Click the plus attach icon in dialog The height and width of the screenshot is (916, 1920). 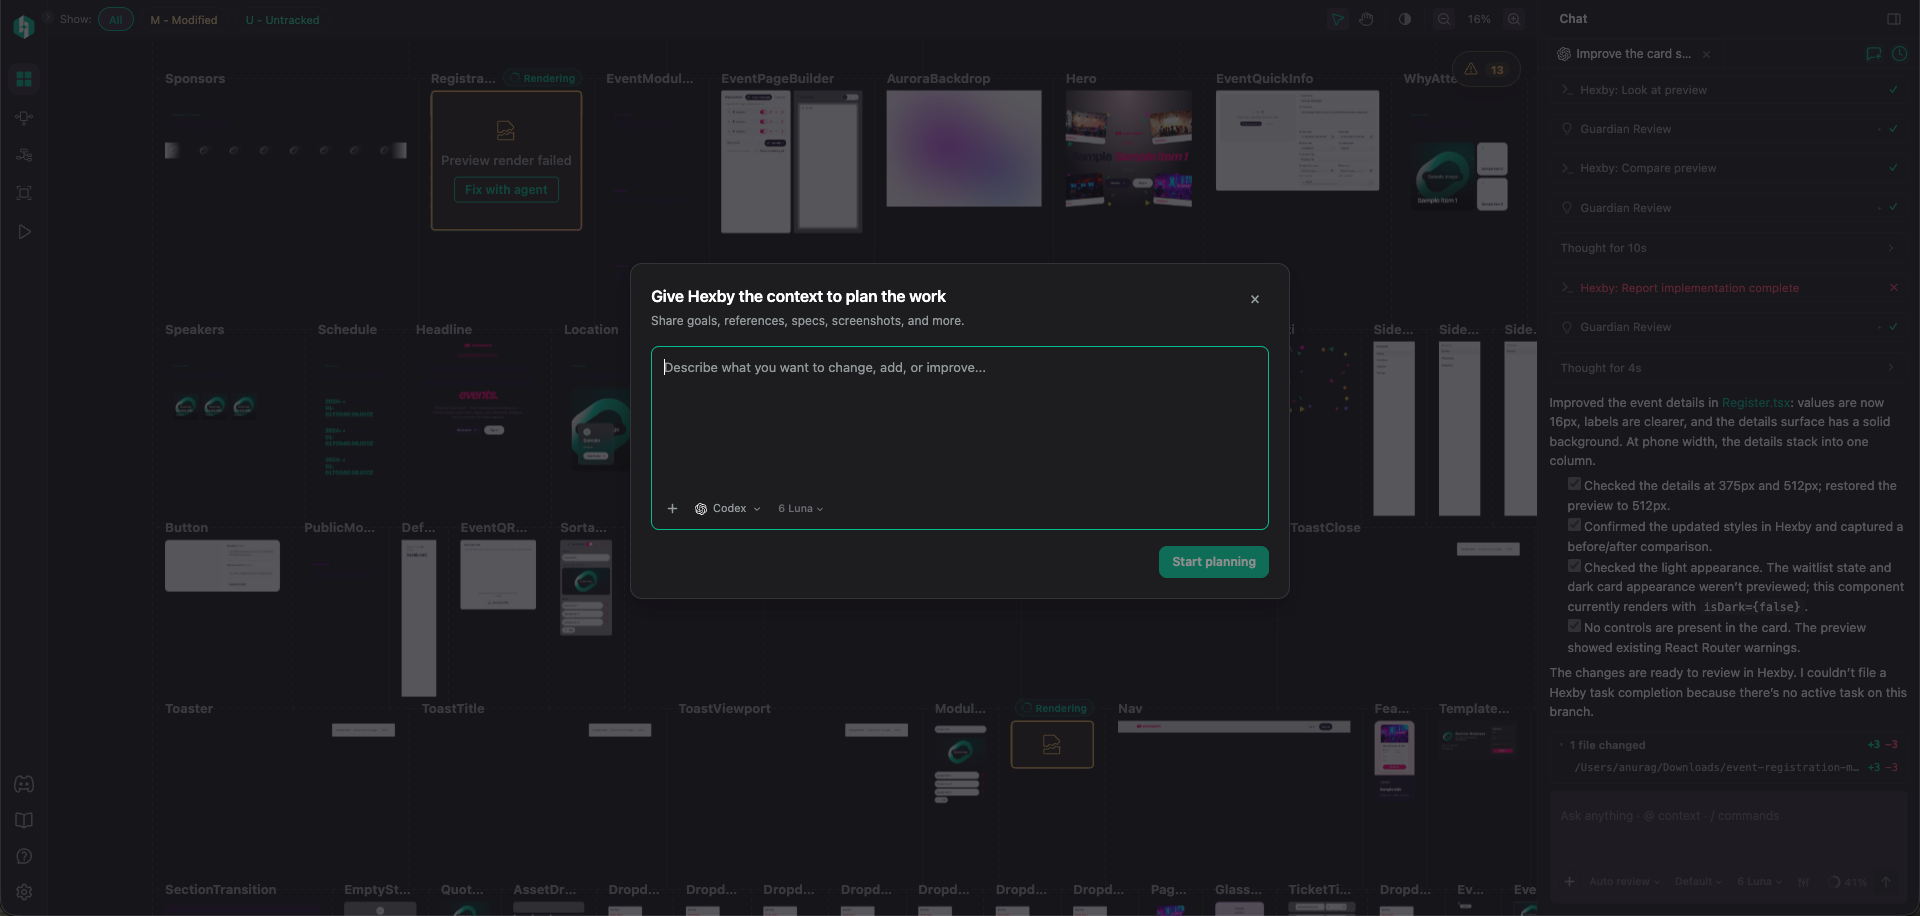click(673, 509)
